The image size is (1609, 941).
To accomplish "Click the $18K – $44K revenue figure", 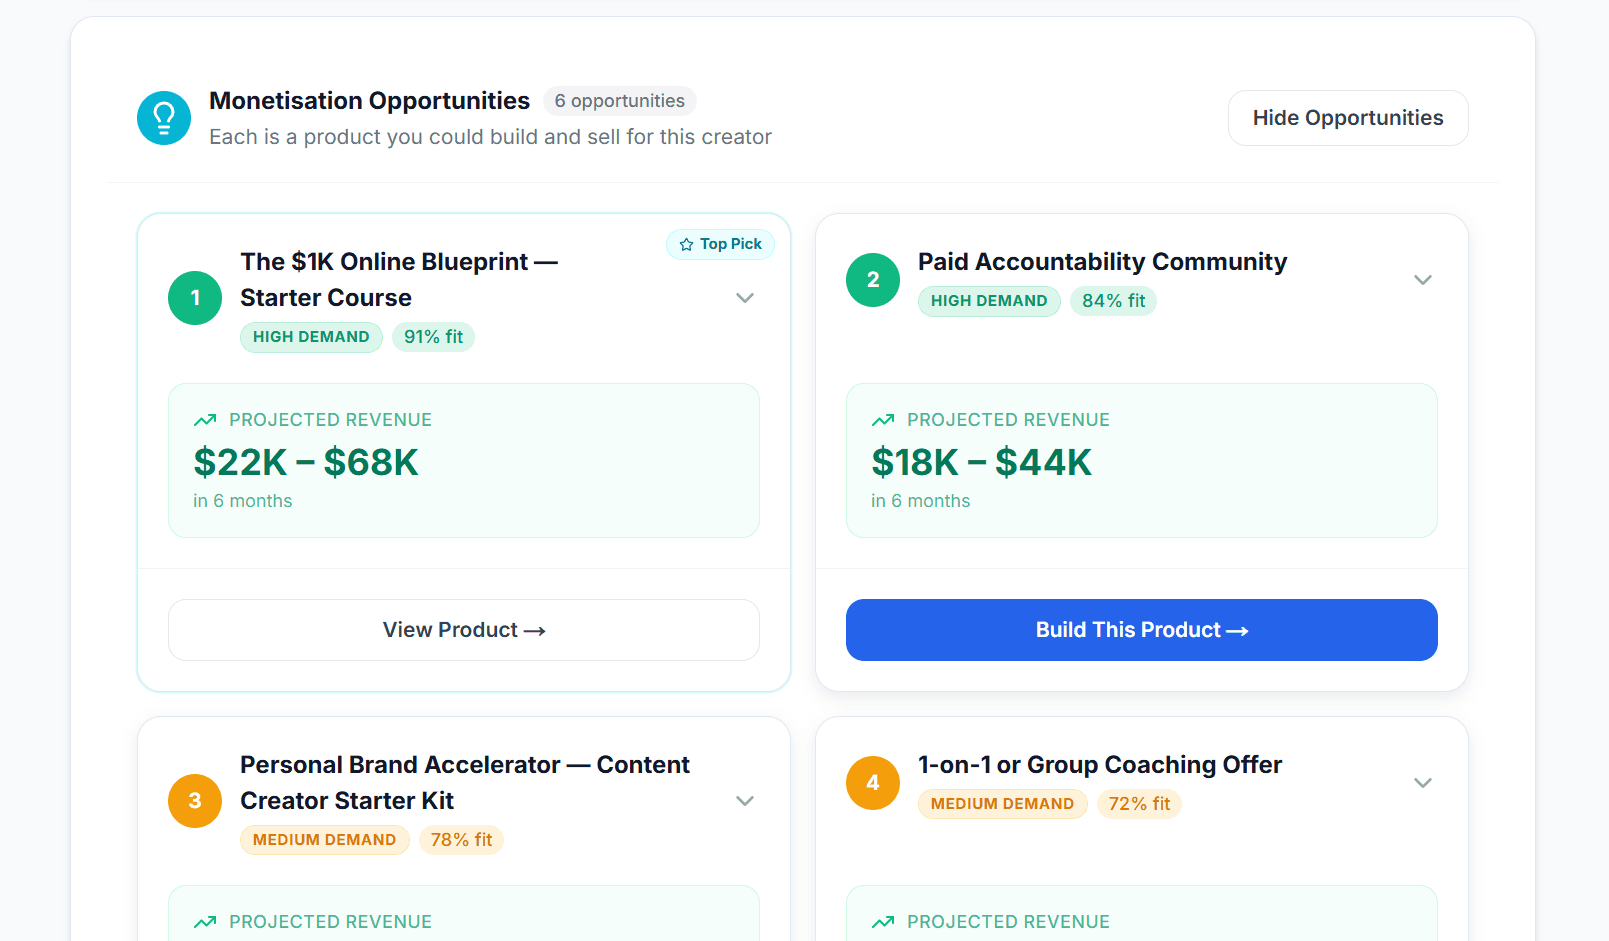I will tap(981, 462).
